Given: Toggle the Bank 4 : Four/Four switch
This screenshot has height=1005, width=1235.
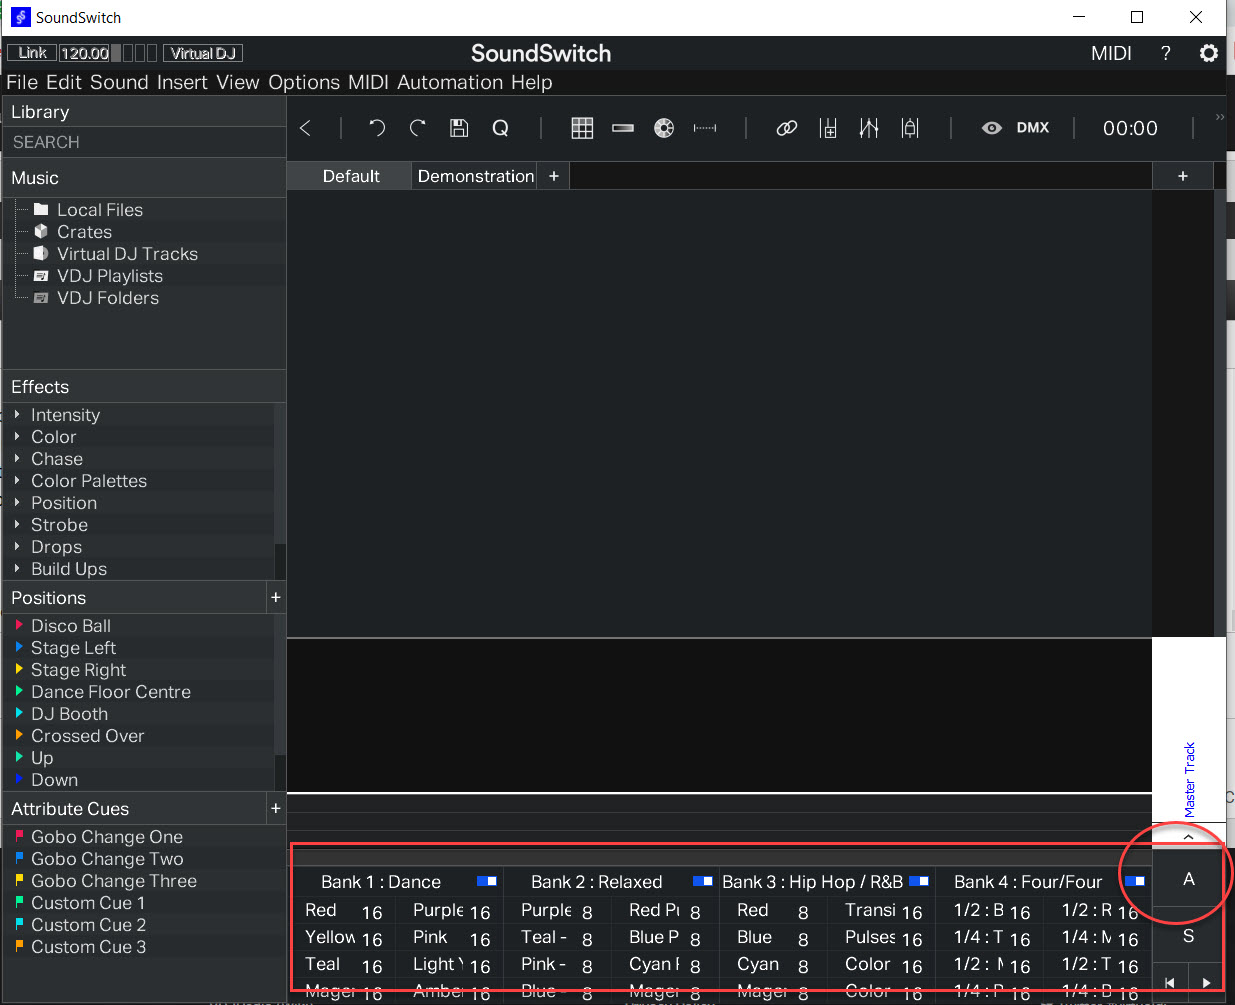Looking at the screenshot, I should tap(1135, 881).
